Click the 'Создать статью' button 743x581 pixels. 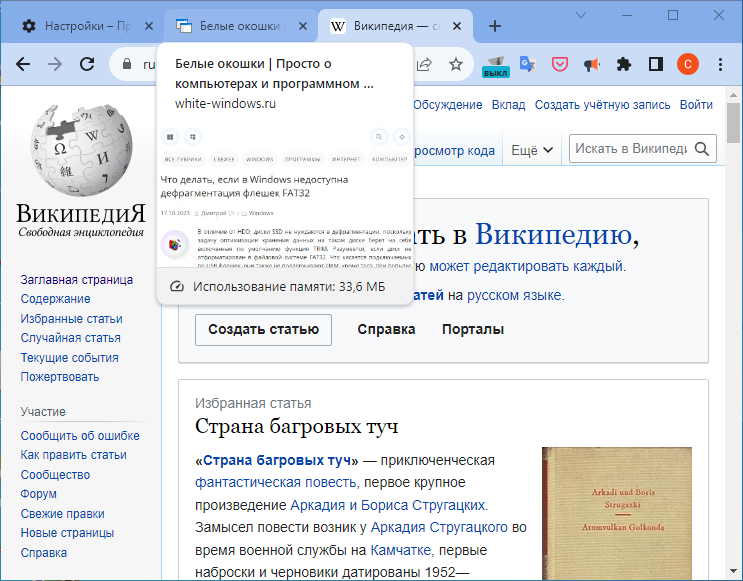263,329
